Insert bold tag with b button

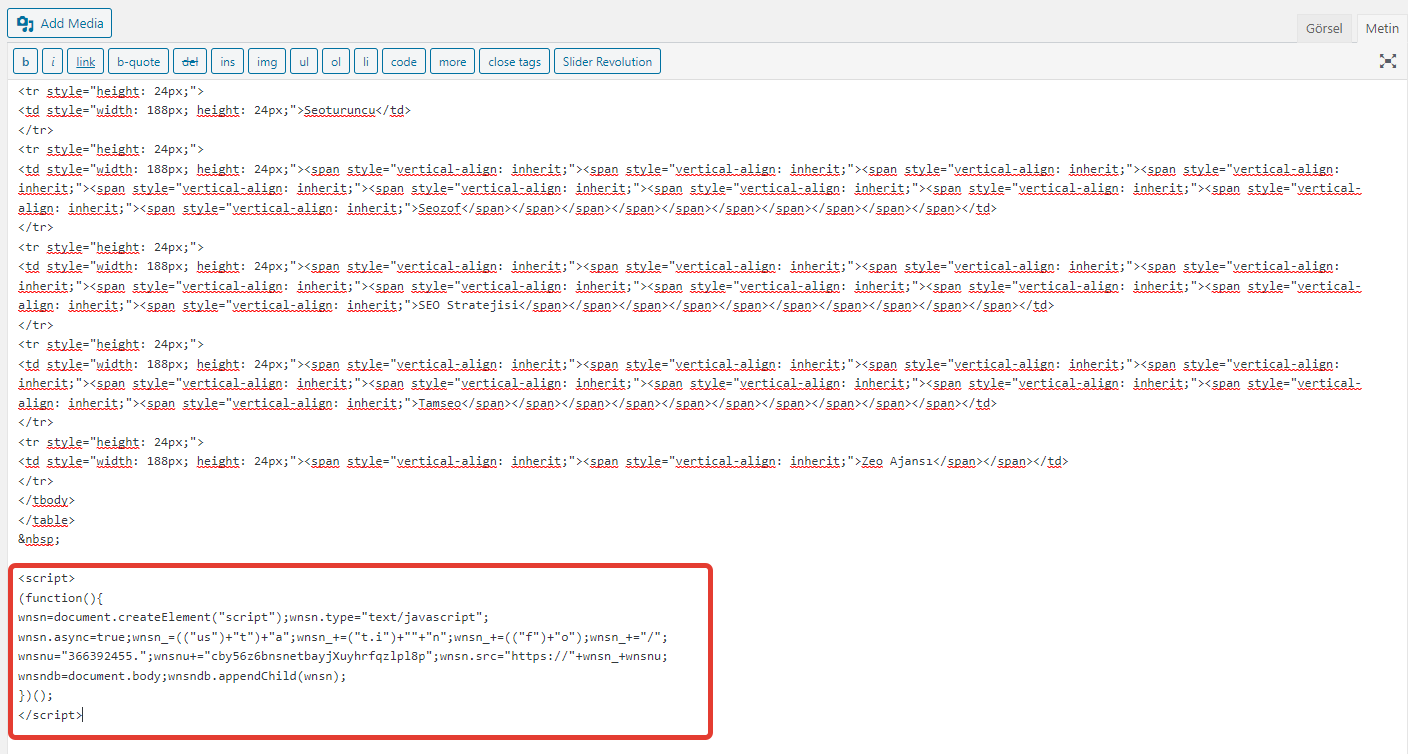26,62
